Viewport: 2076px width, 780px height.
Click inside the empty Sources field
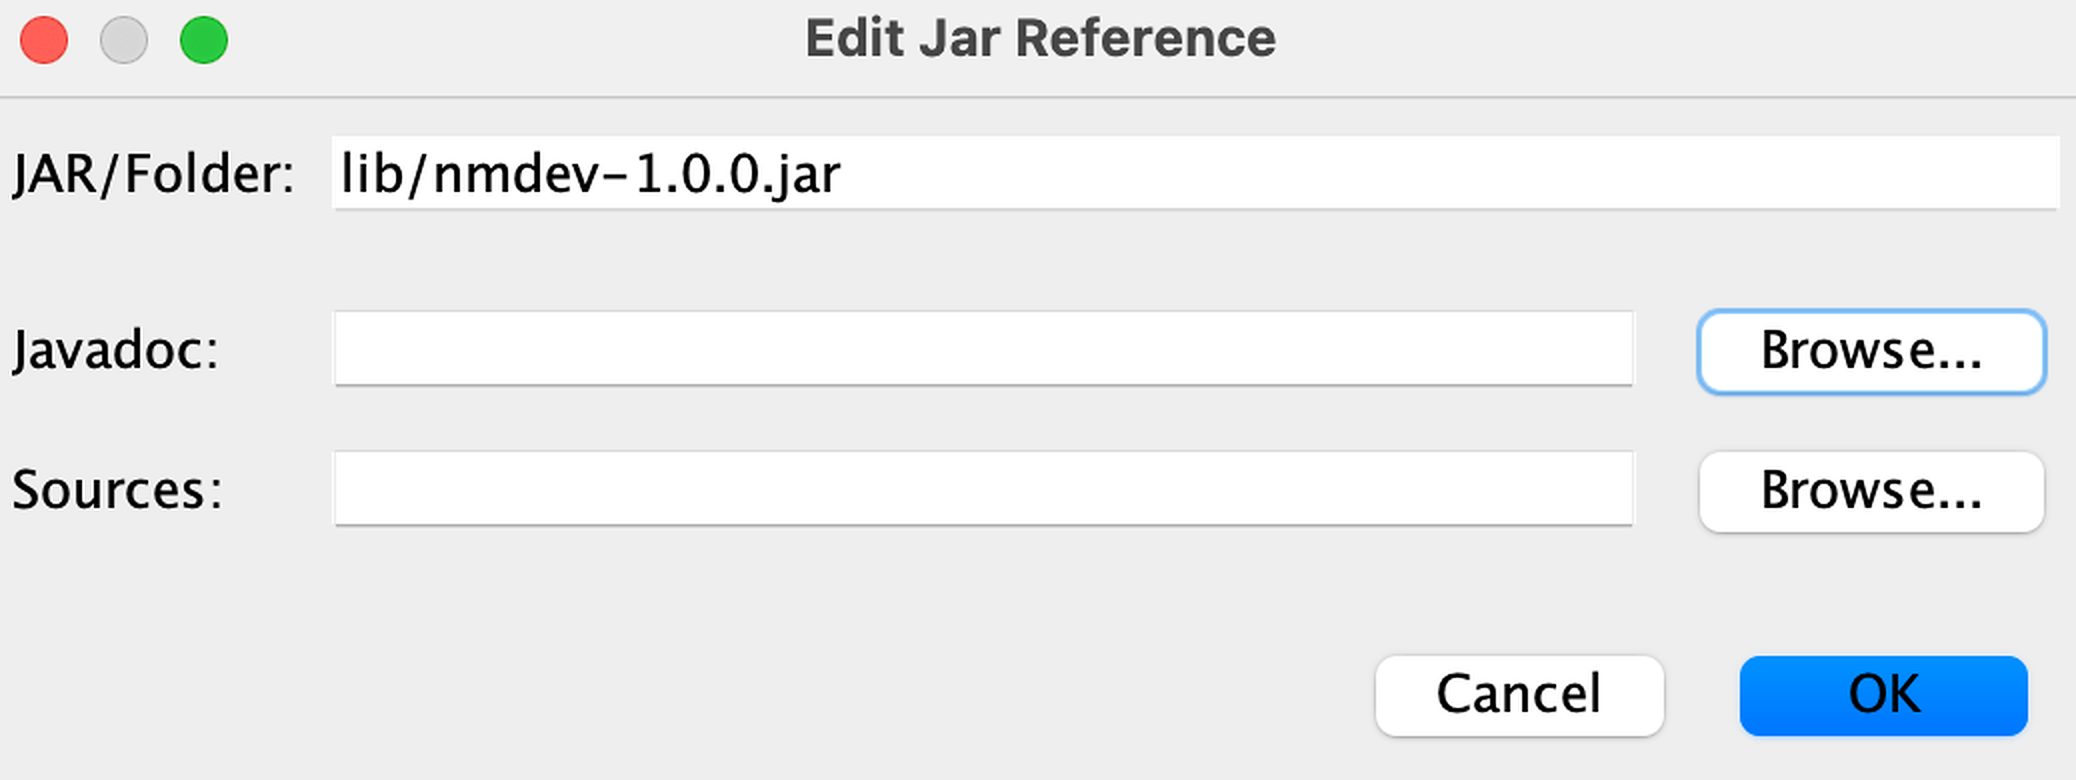(x=983, y=489)
